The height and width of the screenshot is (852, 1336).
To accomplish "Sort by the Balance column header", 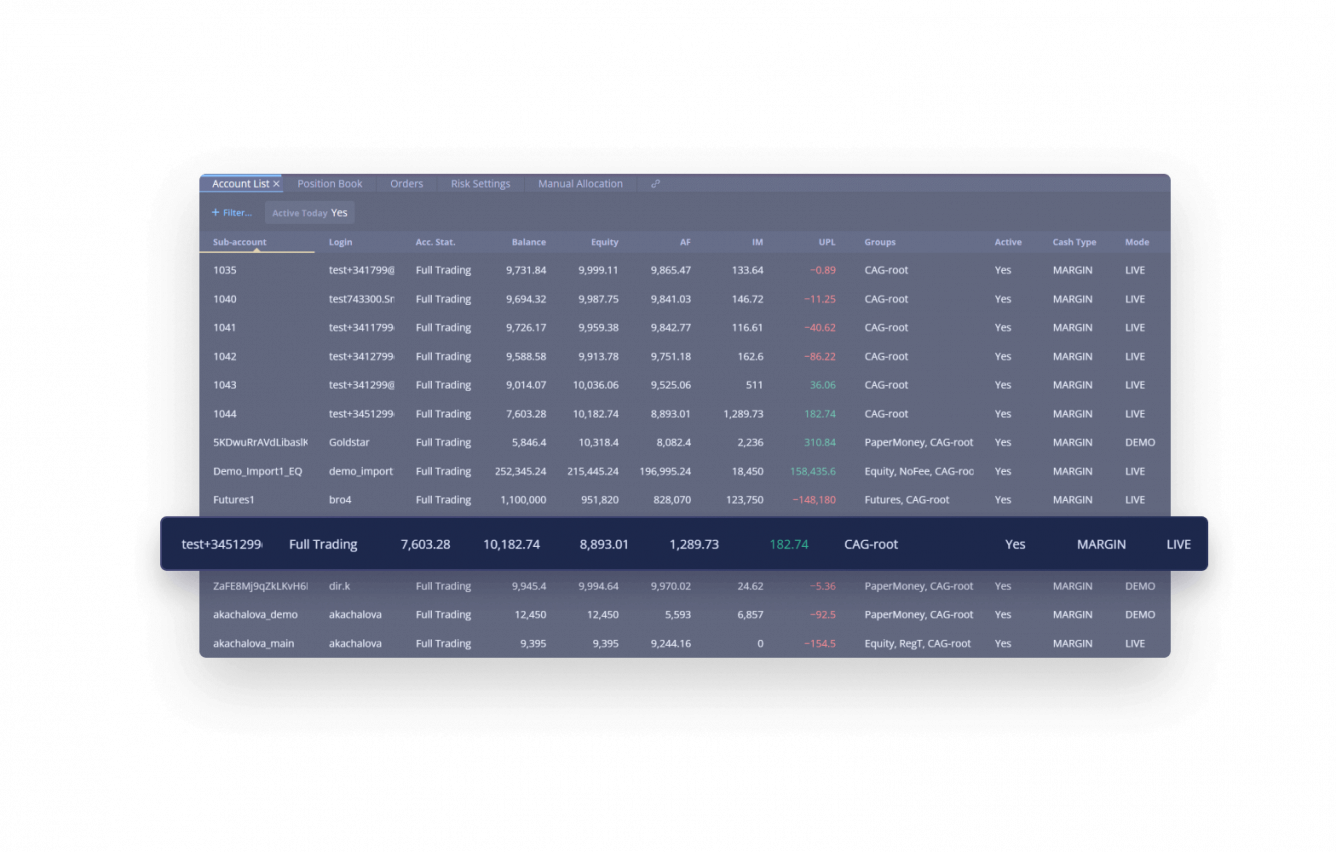I will point(529,242).
